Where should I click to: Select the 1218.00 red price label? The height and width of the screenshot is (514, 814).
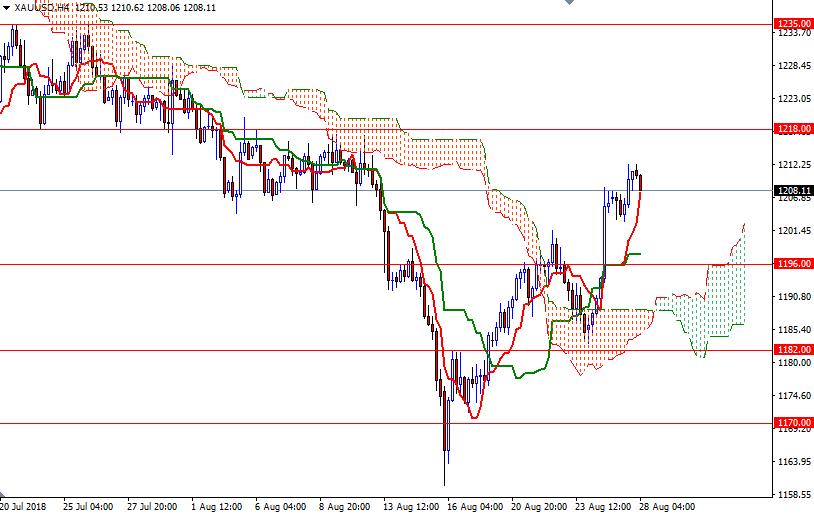793,129
